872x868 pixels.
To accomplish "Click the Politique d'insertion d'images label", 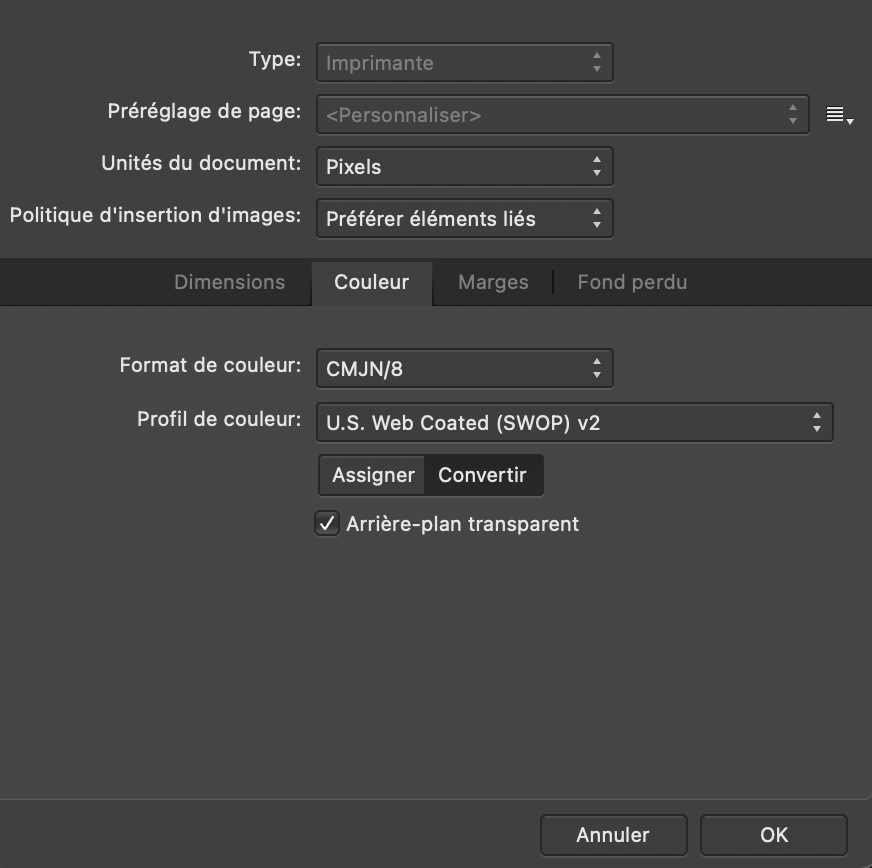I will point(155,215).
